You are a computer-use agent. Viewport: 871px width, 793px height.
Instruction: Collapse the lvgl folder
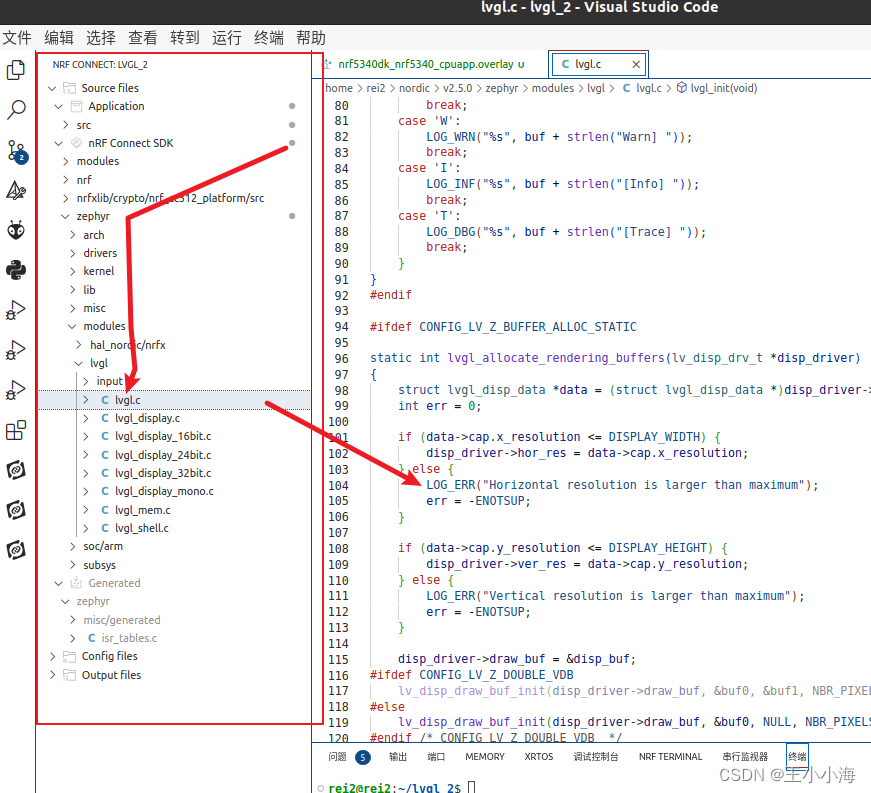[78, 363]
